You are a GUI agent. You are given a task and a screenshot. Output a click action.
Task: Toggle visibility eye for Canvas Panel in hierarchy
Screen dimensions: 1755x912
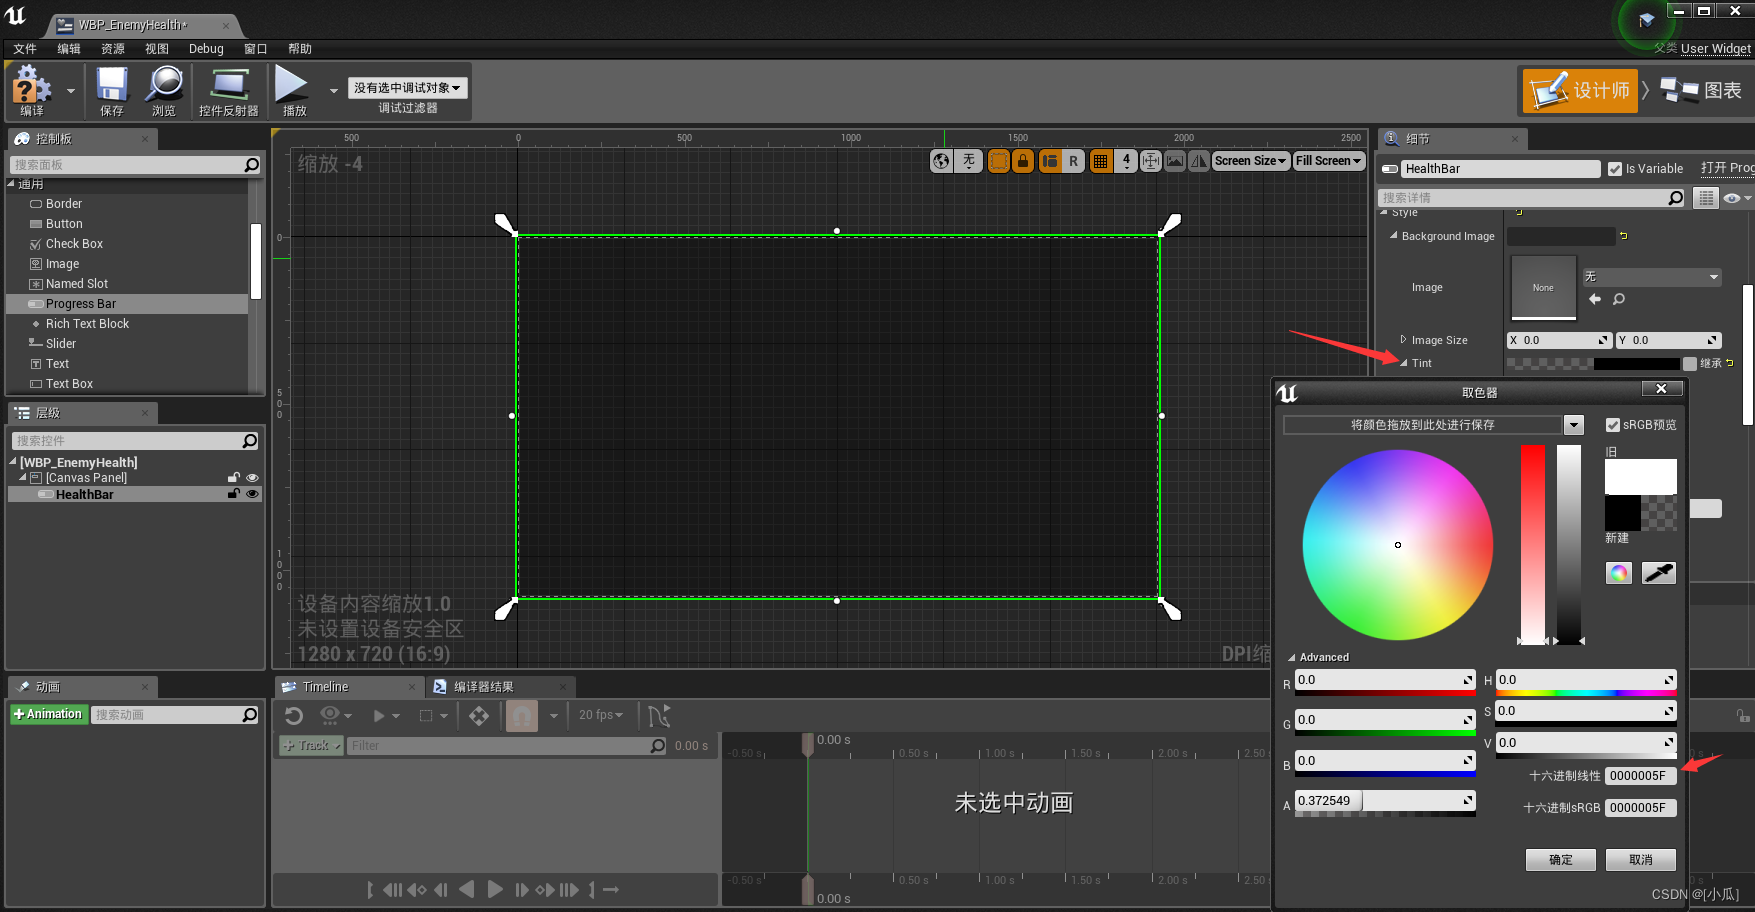252,478
